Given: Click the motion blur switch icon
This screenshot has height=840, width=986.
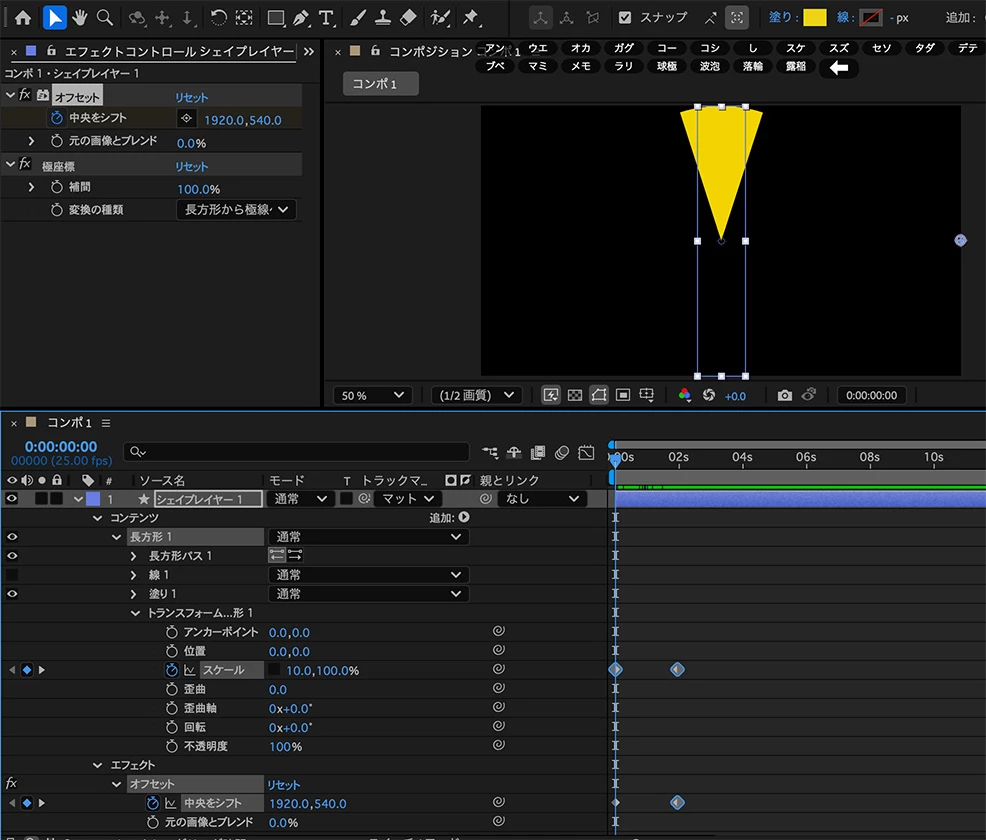Looking at the screenshot, I should [562, 452].
